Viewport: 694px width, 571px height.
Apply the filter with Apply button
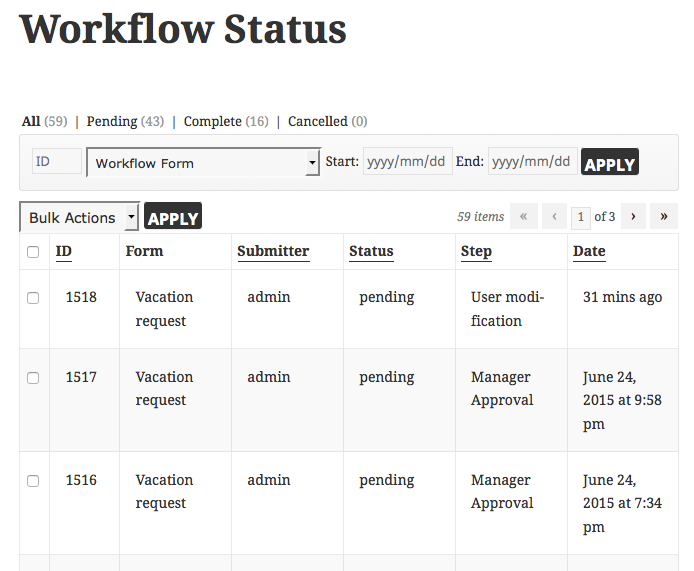point(610,163)
